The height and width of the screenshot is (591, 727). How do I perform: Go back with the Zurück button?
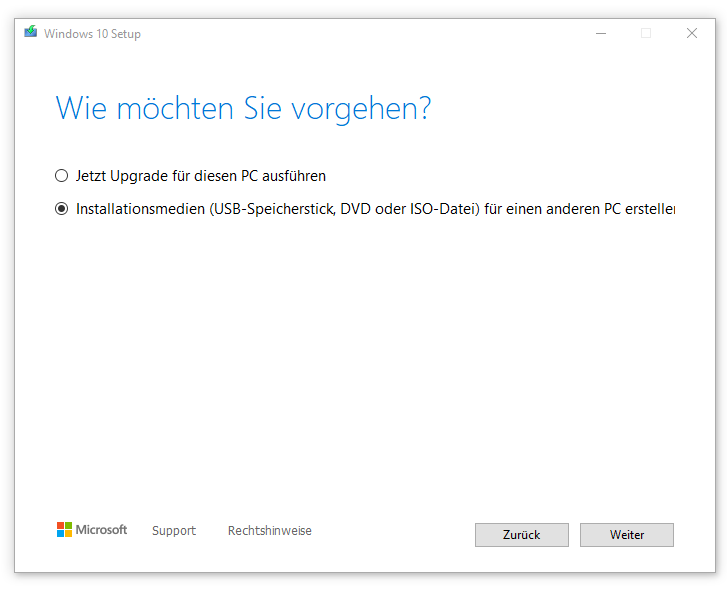522,534
